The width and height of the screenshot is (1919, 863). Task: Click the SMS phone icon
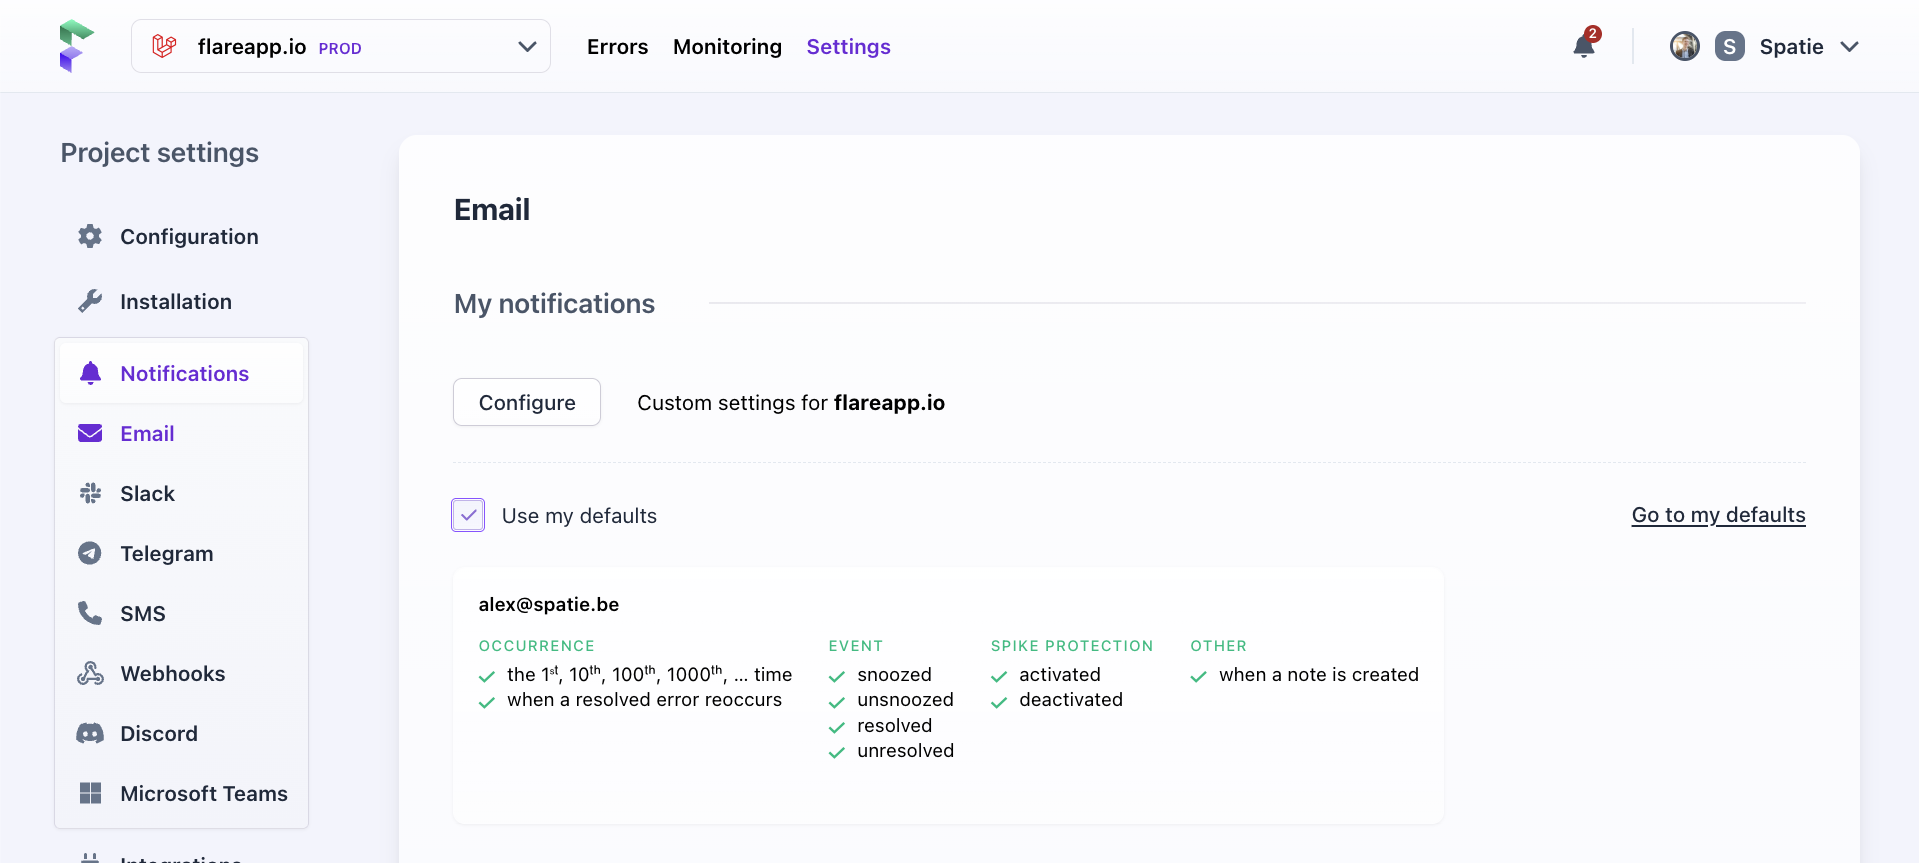90,613
